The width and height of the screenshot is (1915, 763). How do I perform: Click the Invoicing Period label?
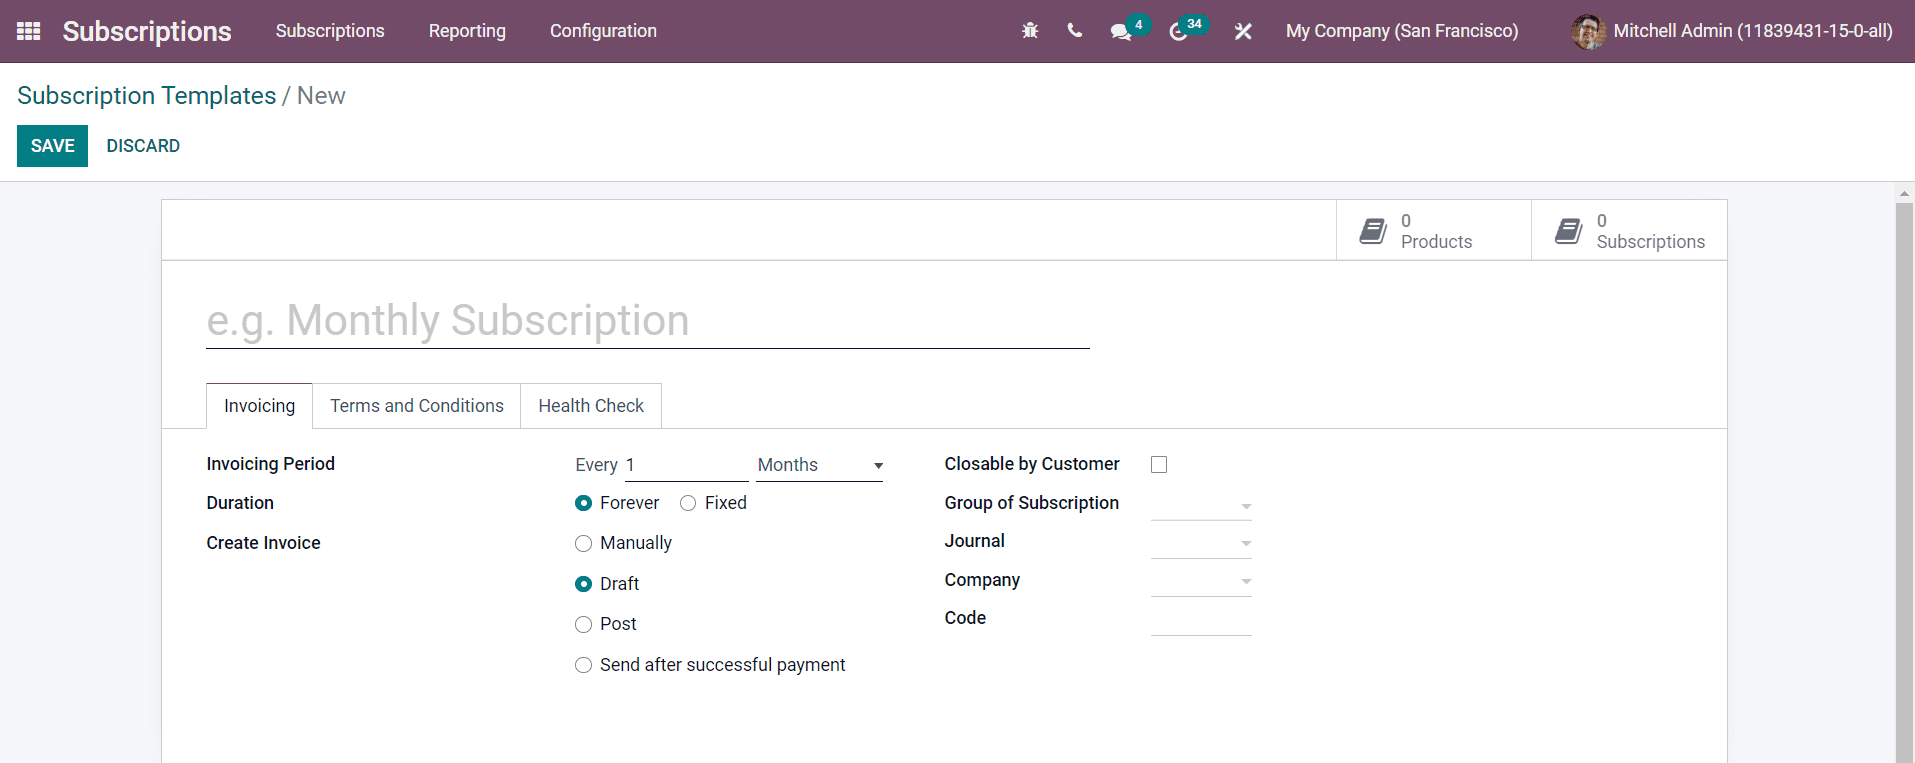(271, 464)
